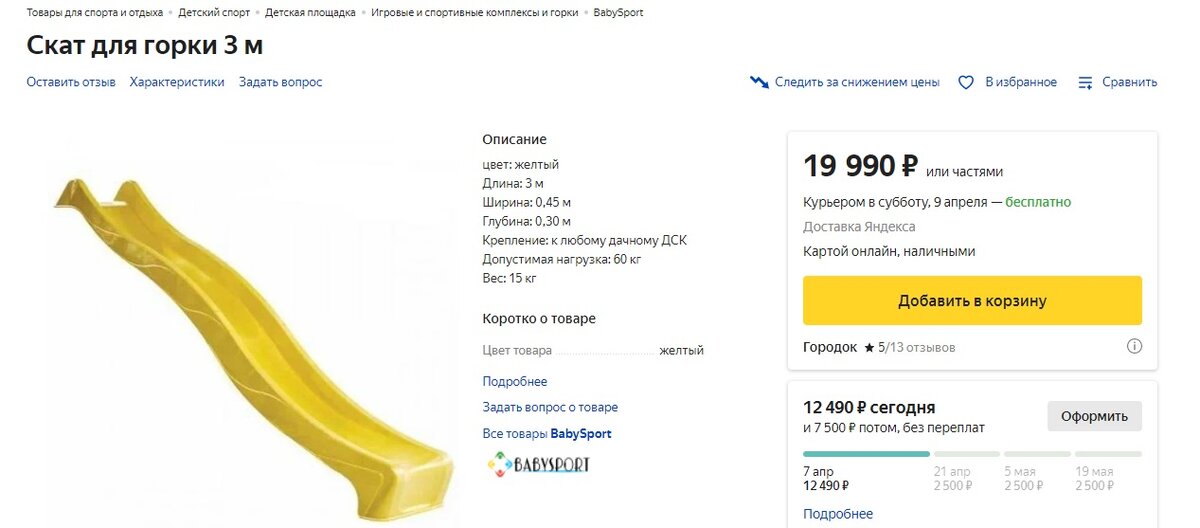Click the compare list icon

coord(1085,83)
